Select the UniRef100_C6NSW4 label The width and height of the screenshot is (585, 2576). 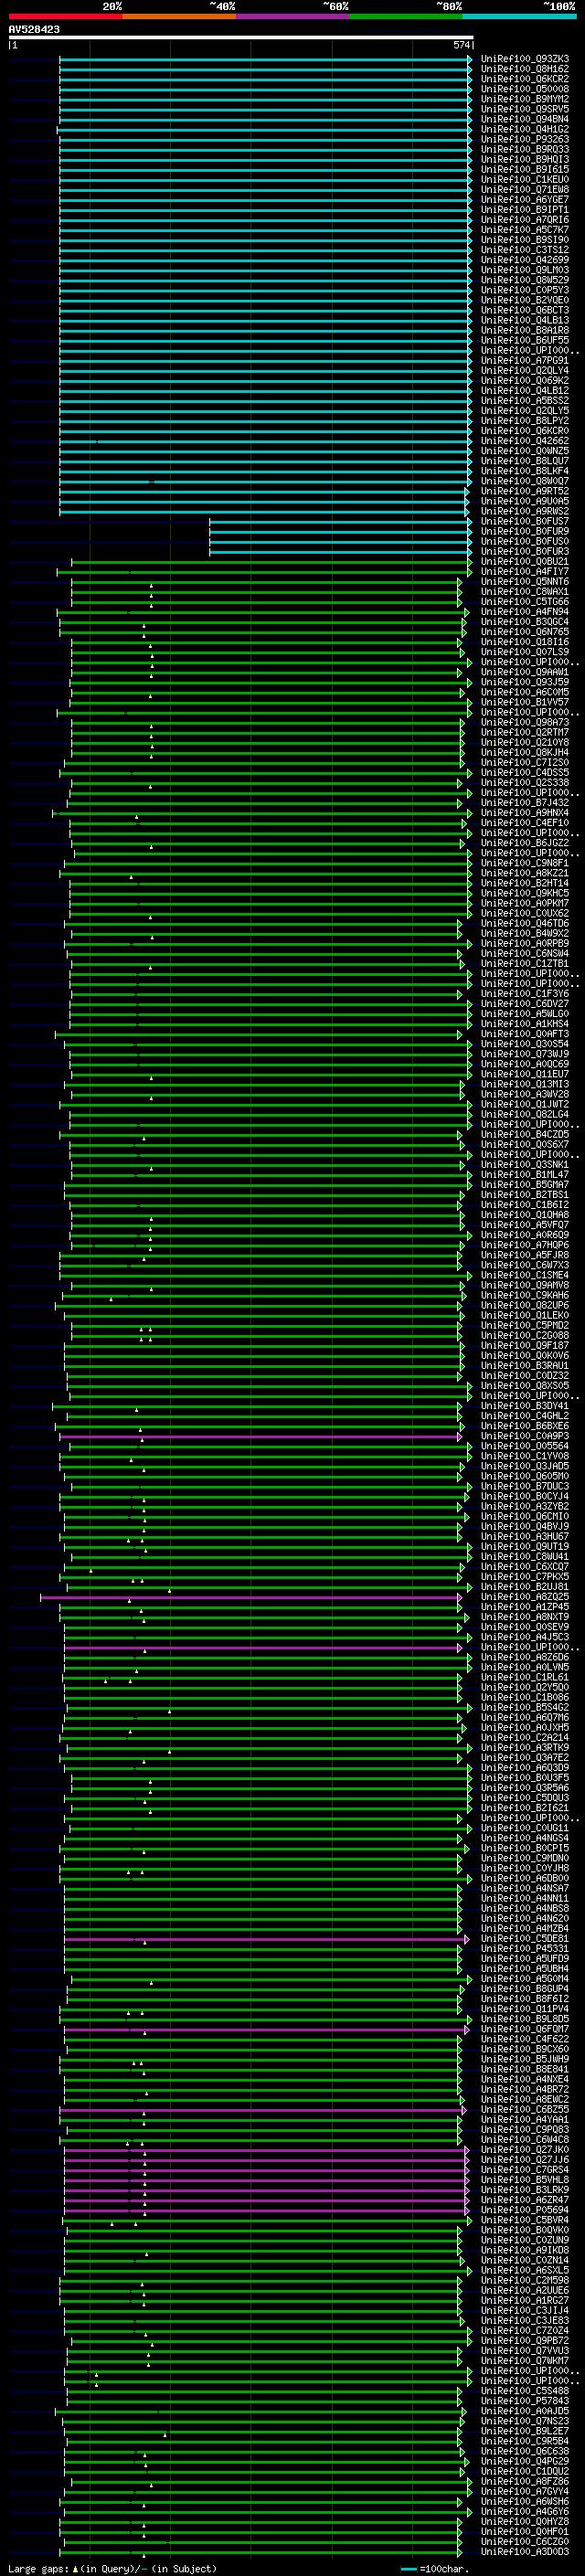pos(525,954)
